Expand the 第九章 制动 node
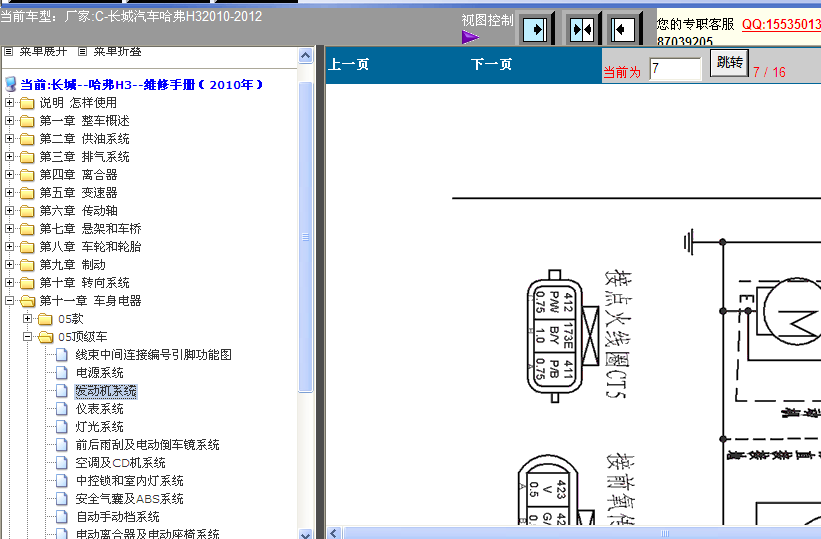 [x=9, y=265]
